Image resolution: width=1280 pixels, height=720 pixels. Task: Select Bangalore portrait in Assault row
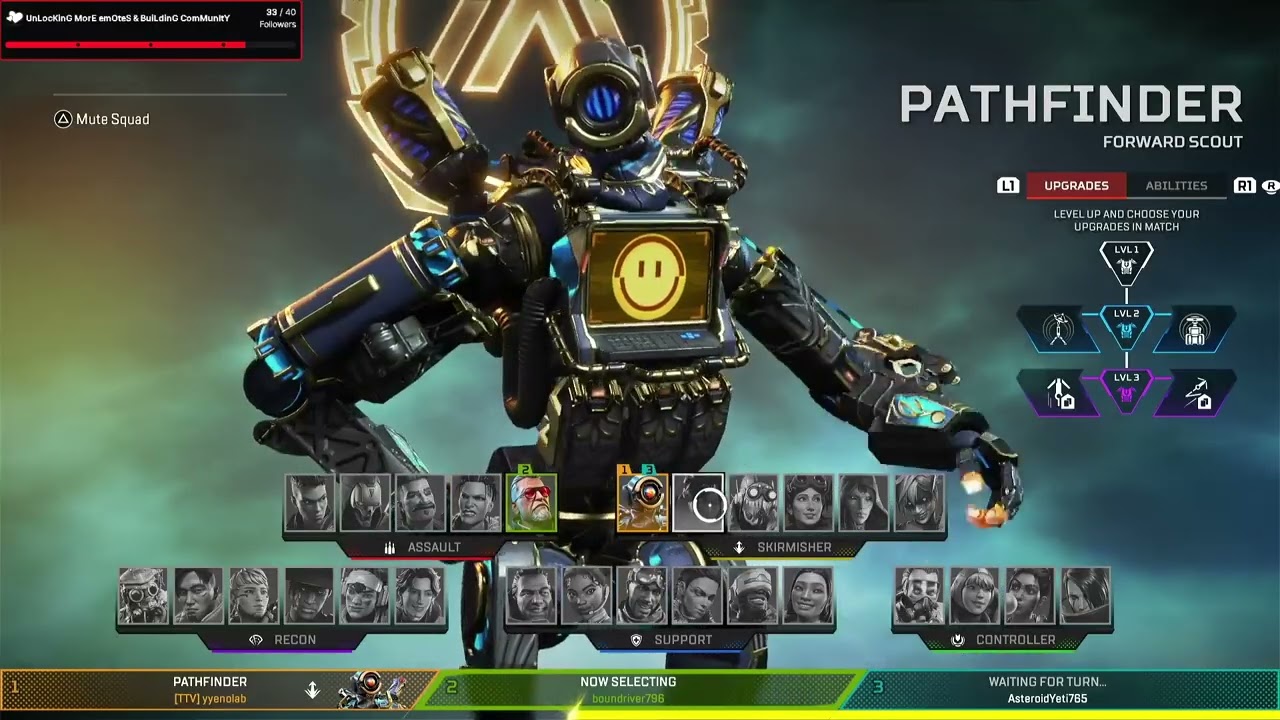pos(310,503)
